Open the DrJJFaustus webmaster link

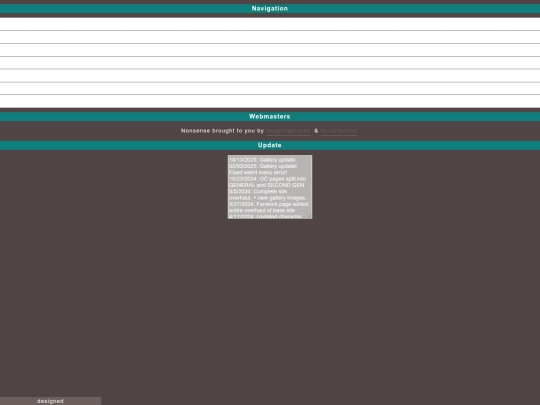(x=339, y=131)
